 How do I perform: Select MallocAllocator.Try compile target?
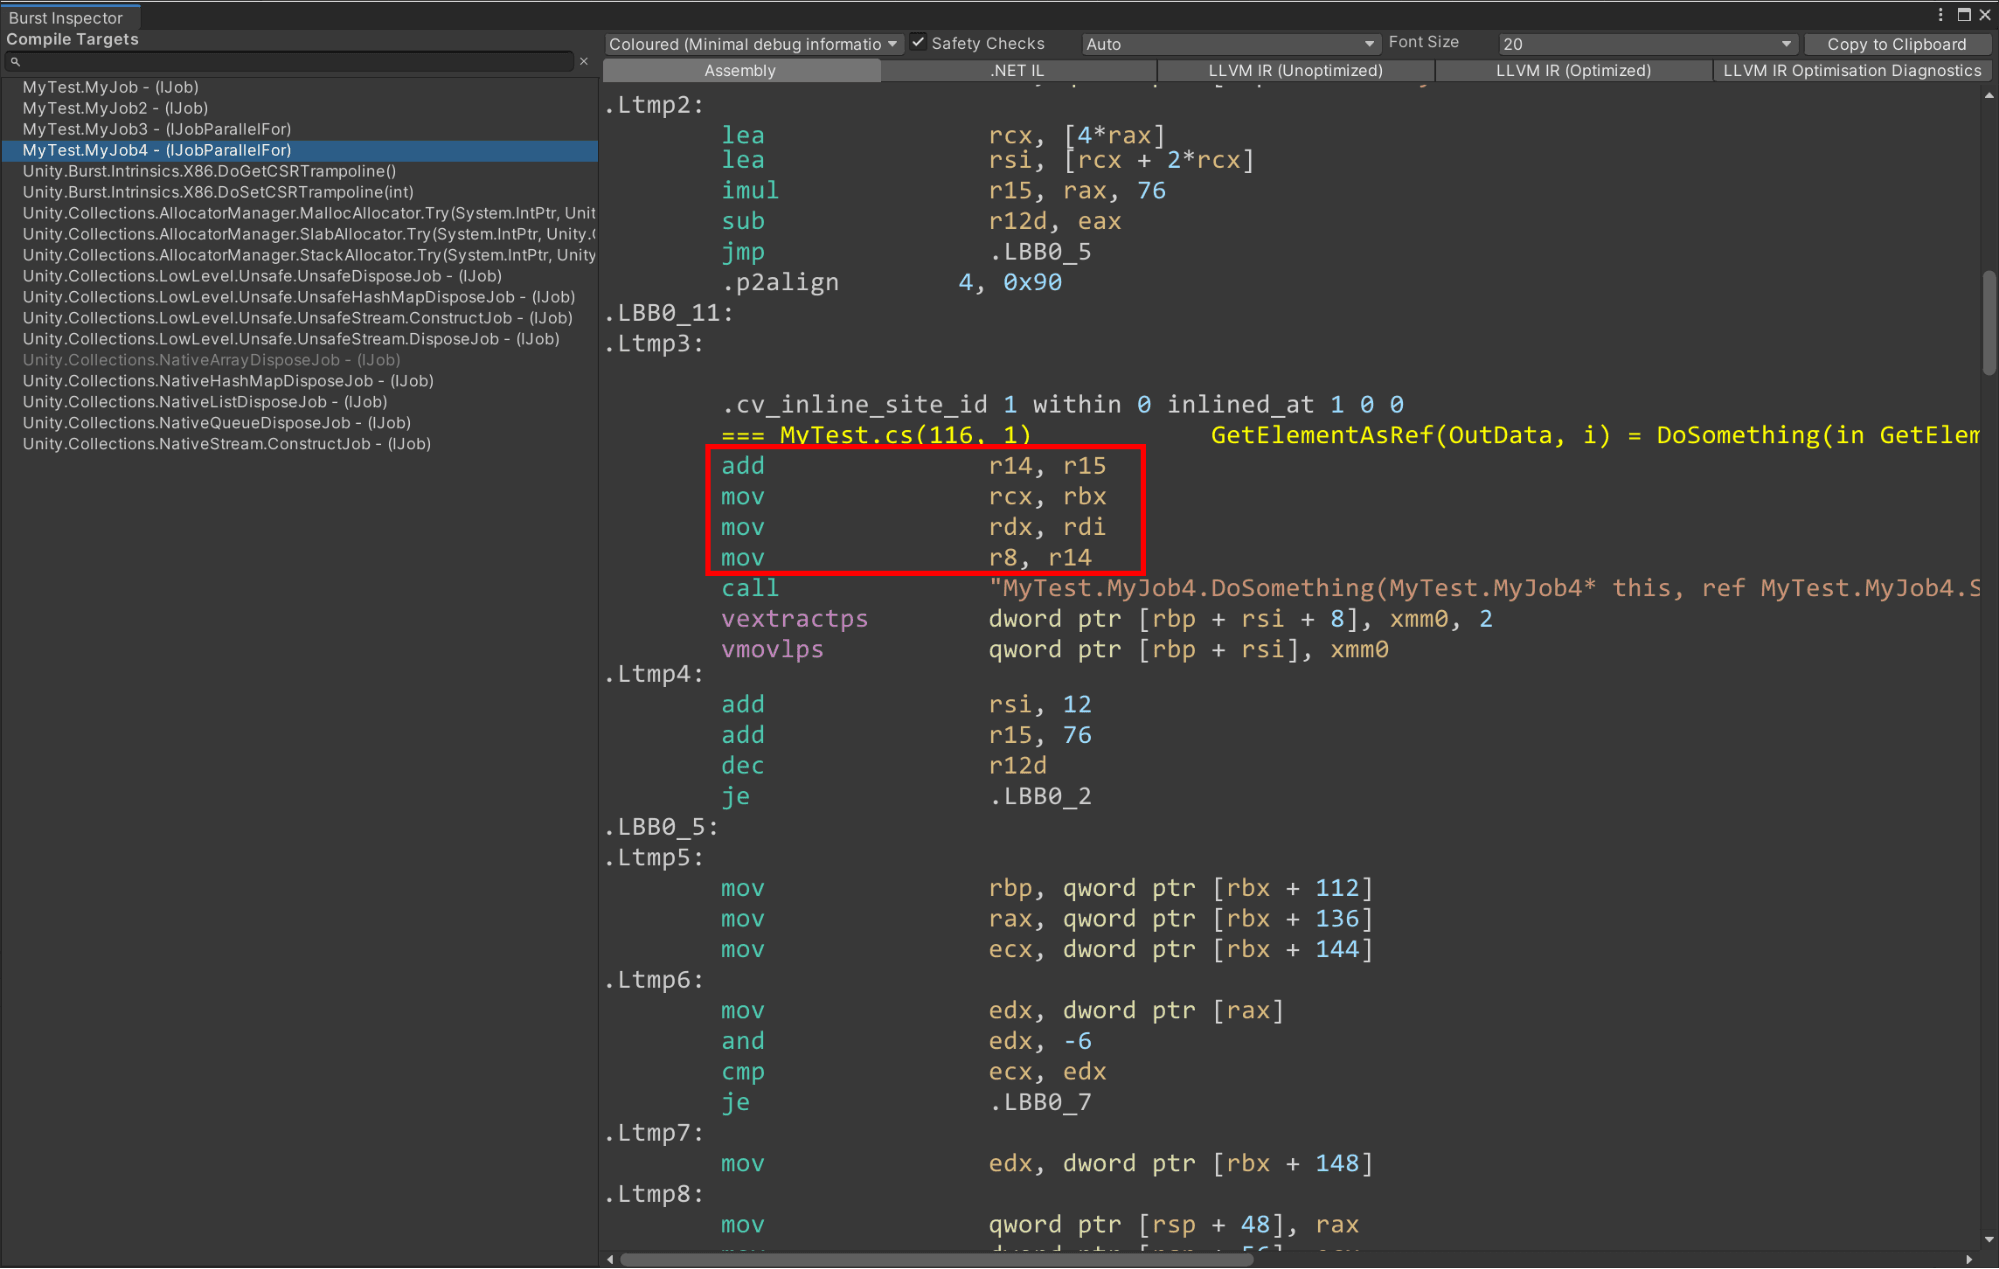(299, 213)
